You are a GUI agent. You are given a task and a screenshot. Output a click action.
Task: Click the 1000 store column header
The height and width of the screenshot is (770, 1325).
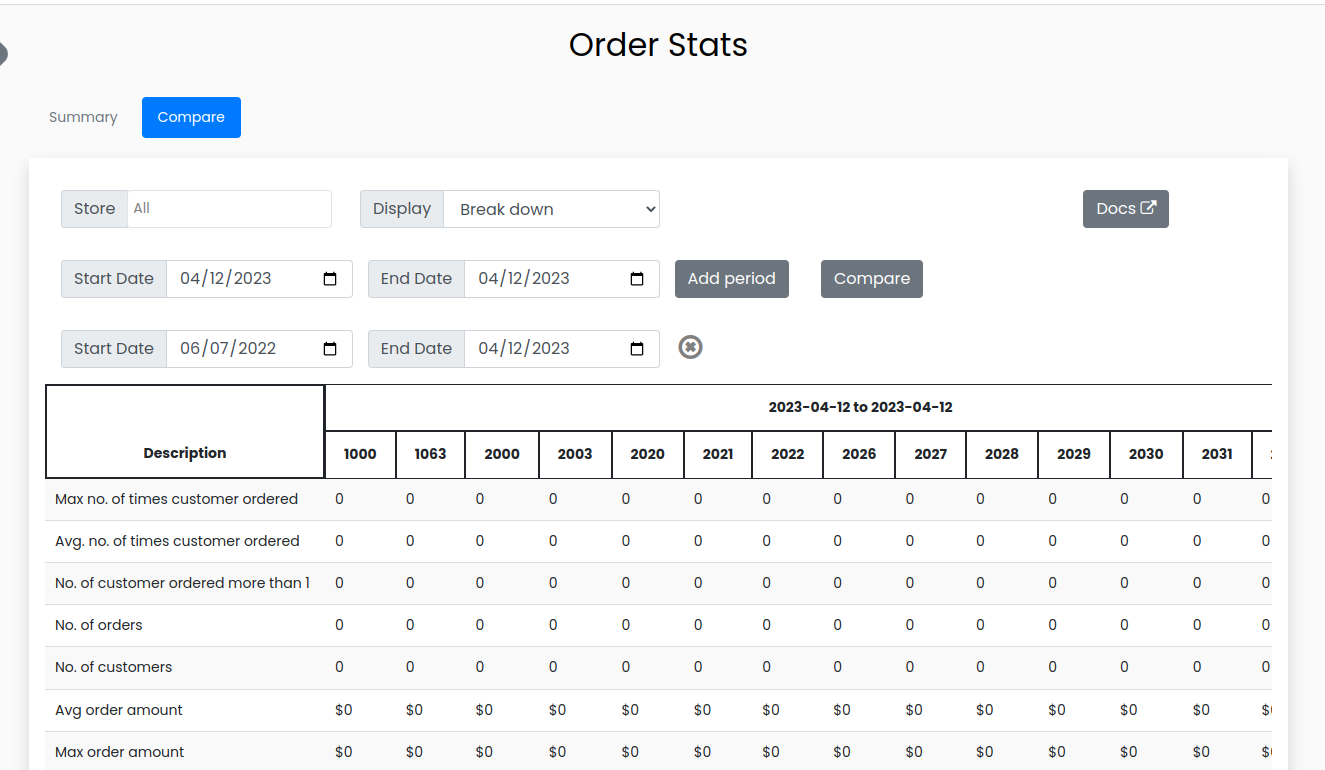tap(360, 454)
